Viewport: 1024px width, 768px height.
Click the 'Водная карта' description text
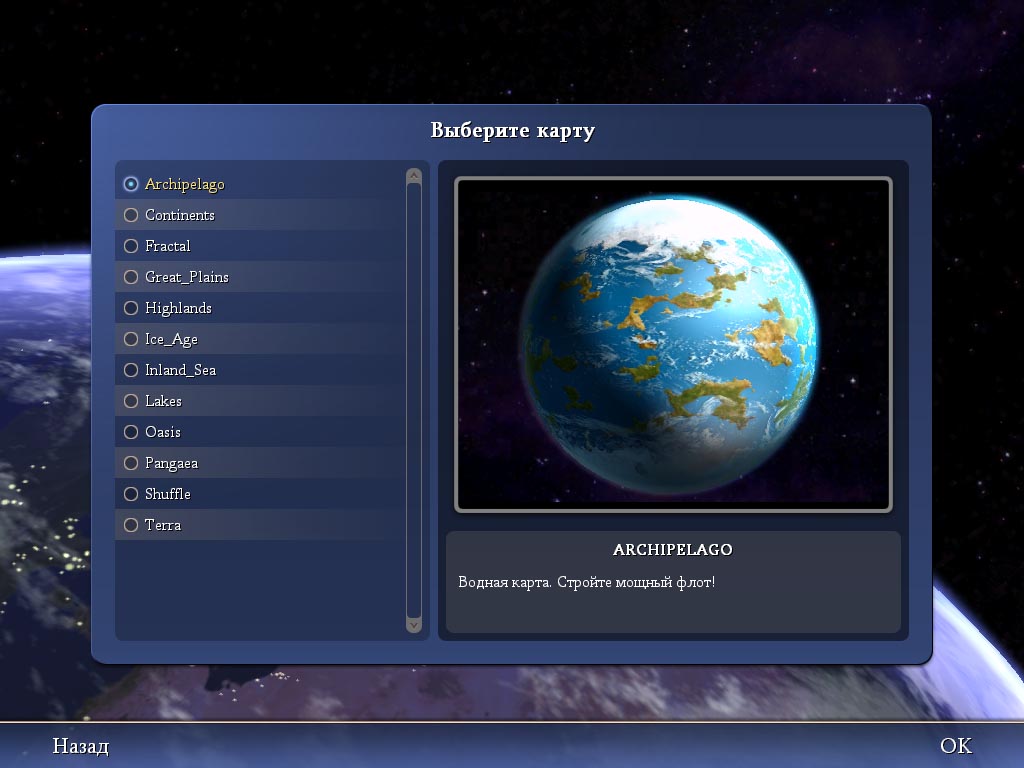click(x=586, y=582)
